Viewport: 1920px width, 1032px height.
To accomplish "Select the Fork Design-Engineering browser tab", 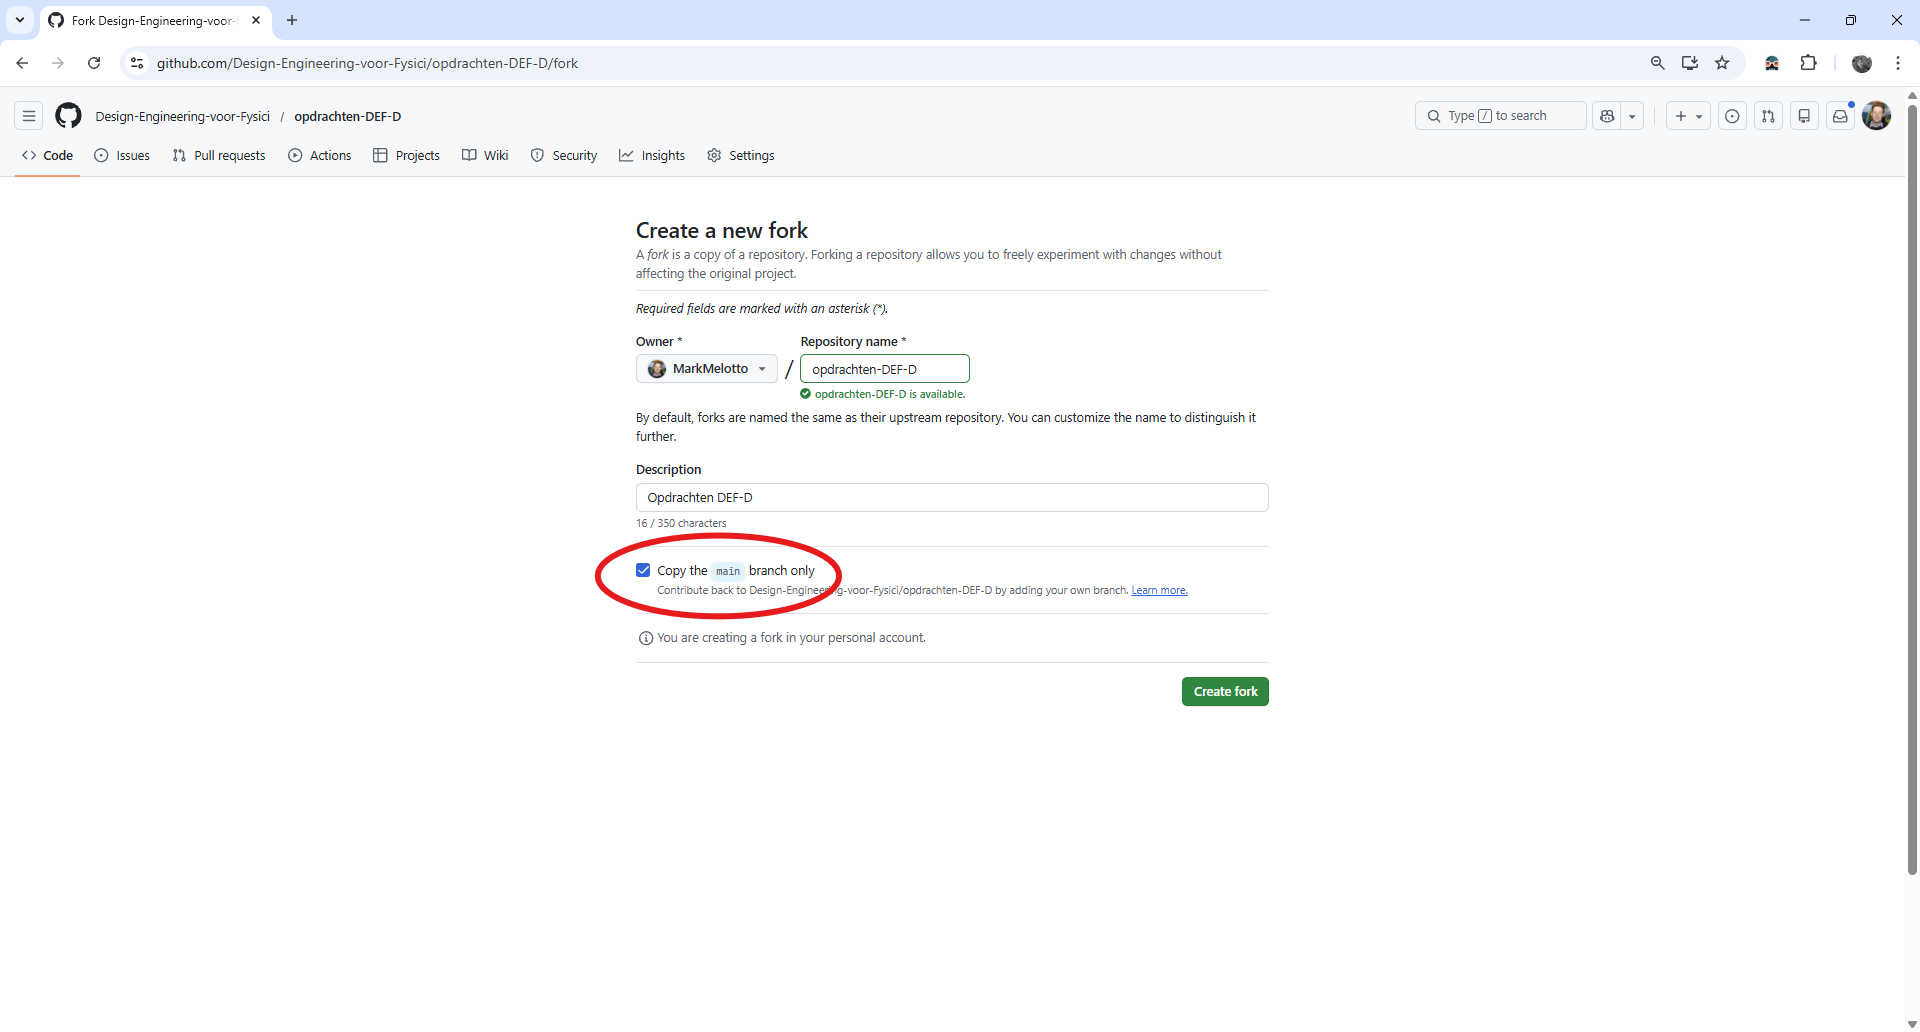I will (156, 20).
